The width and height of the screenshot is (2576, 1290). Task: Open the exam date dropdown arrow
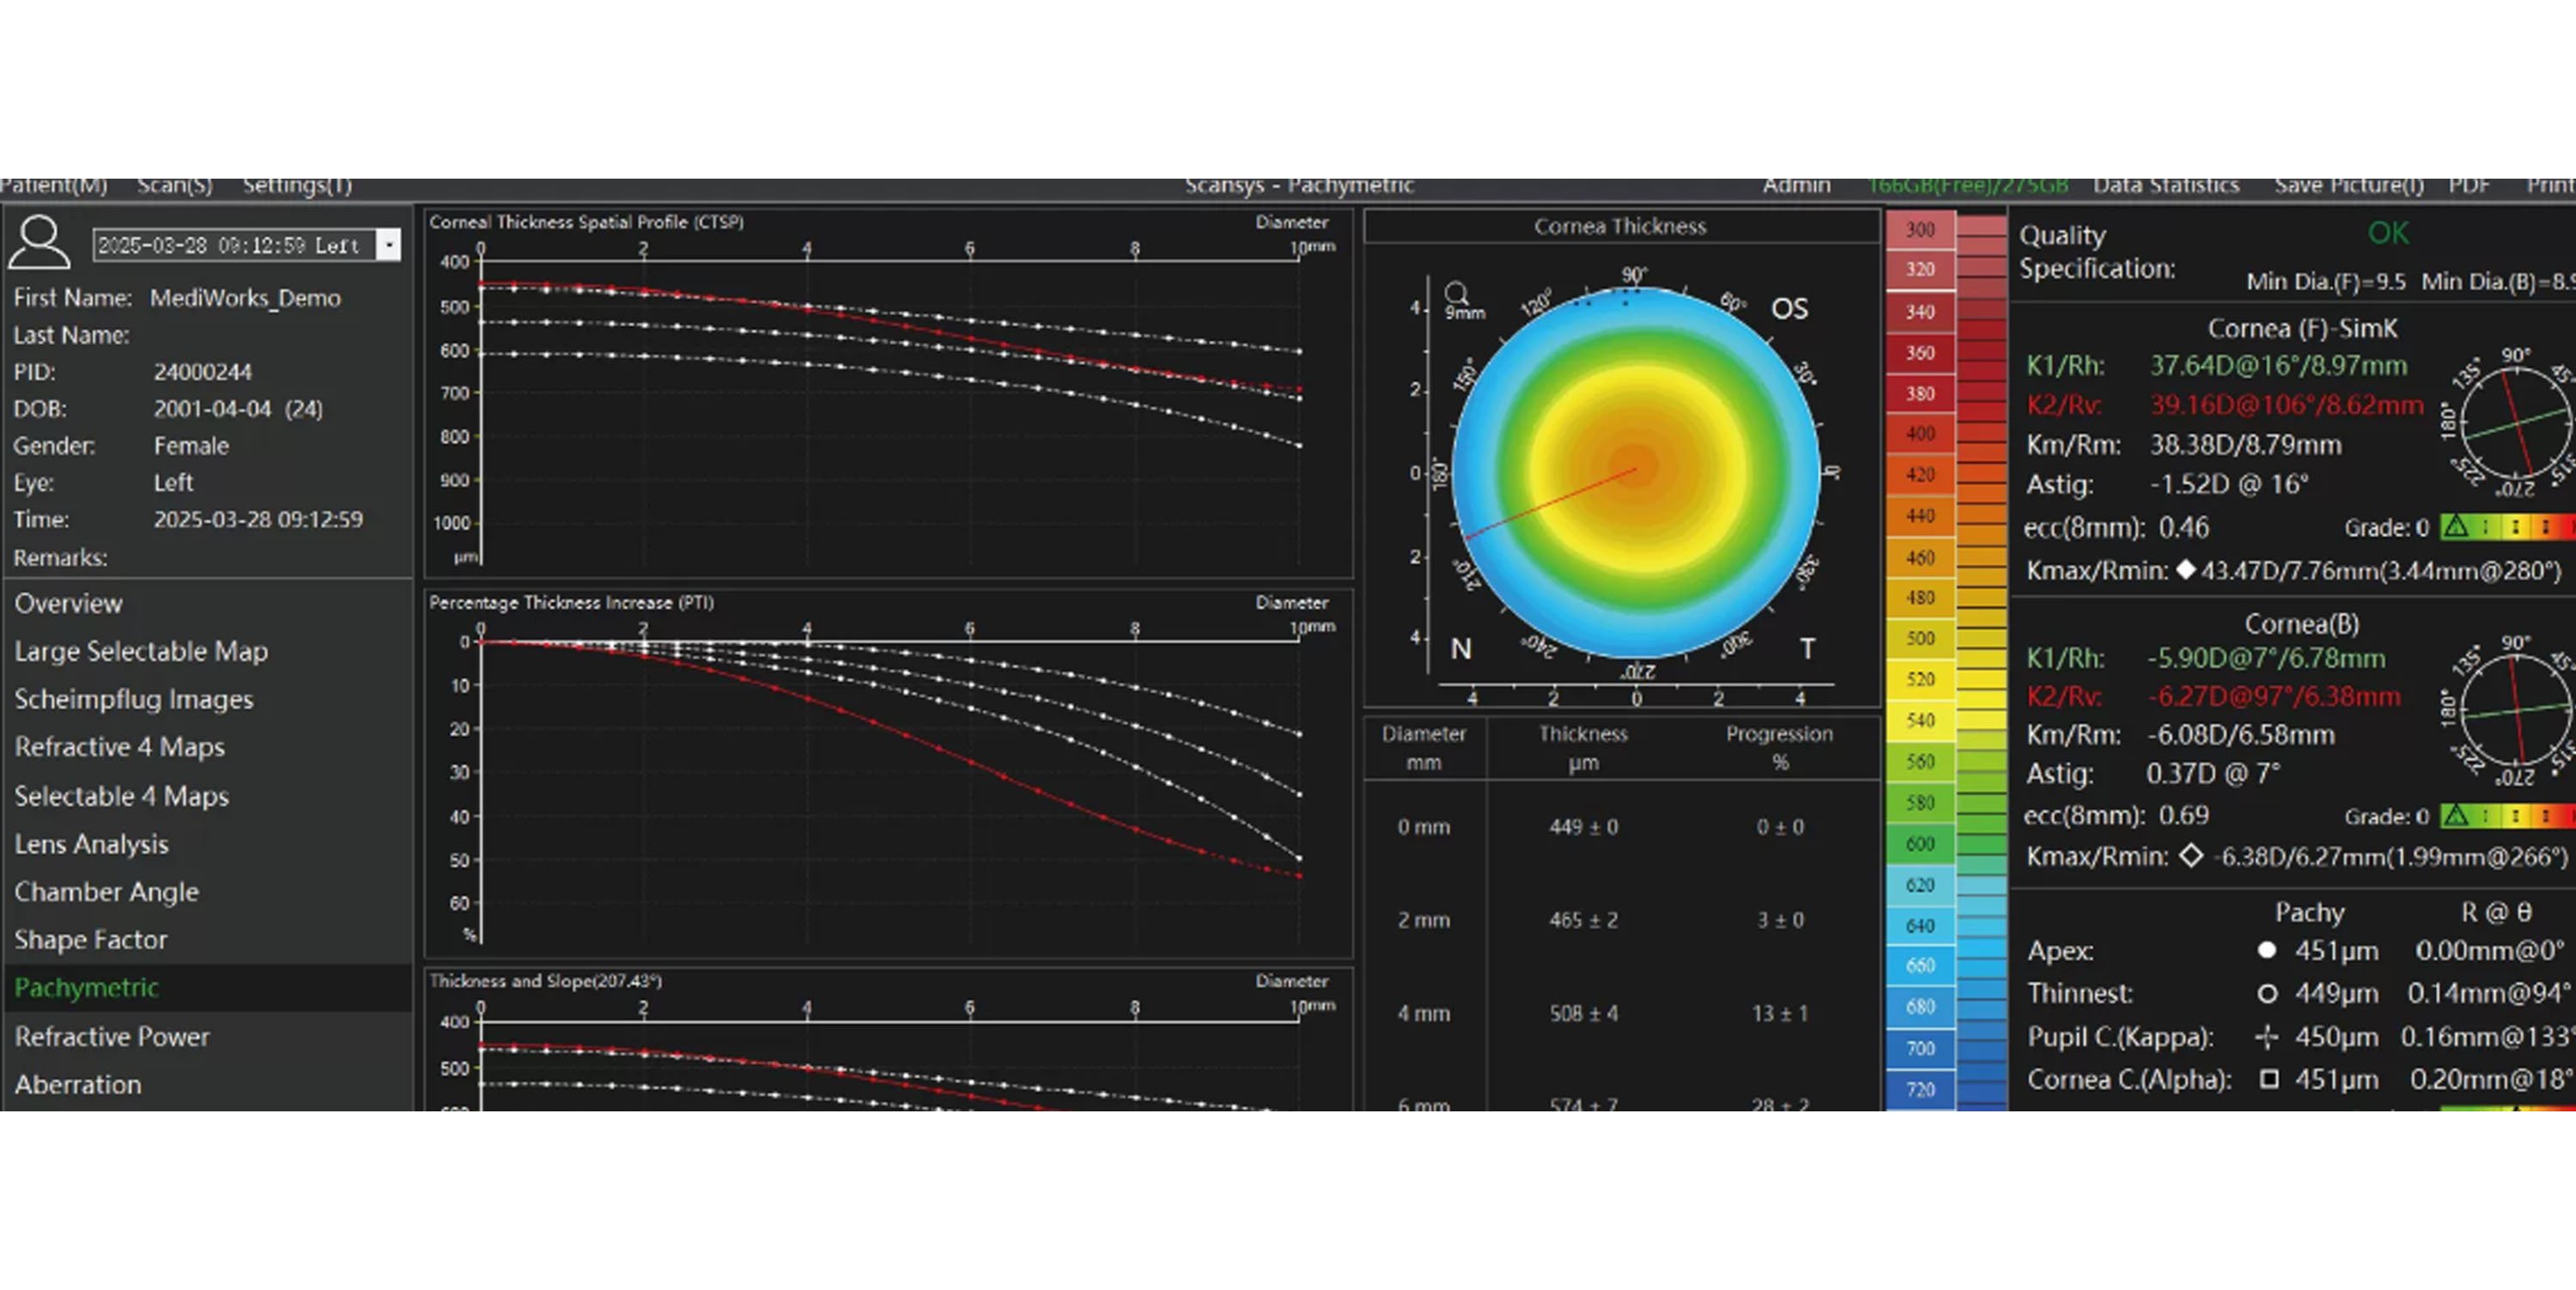[x=391, y=245]
